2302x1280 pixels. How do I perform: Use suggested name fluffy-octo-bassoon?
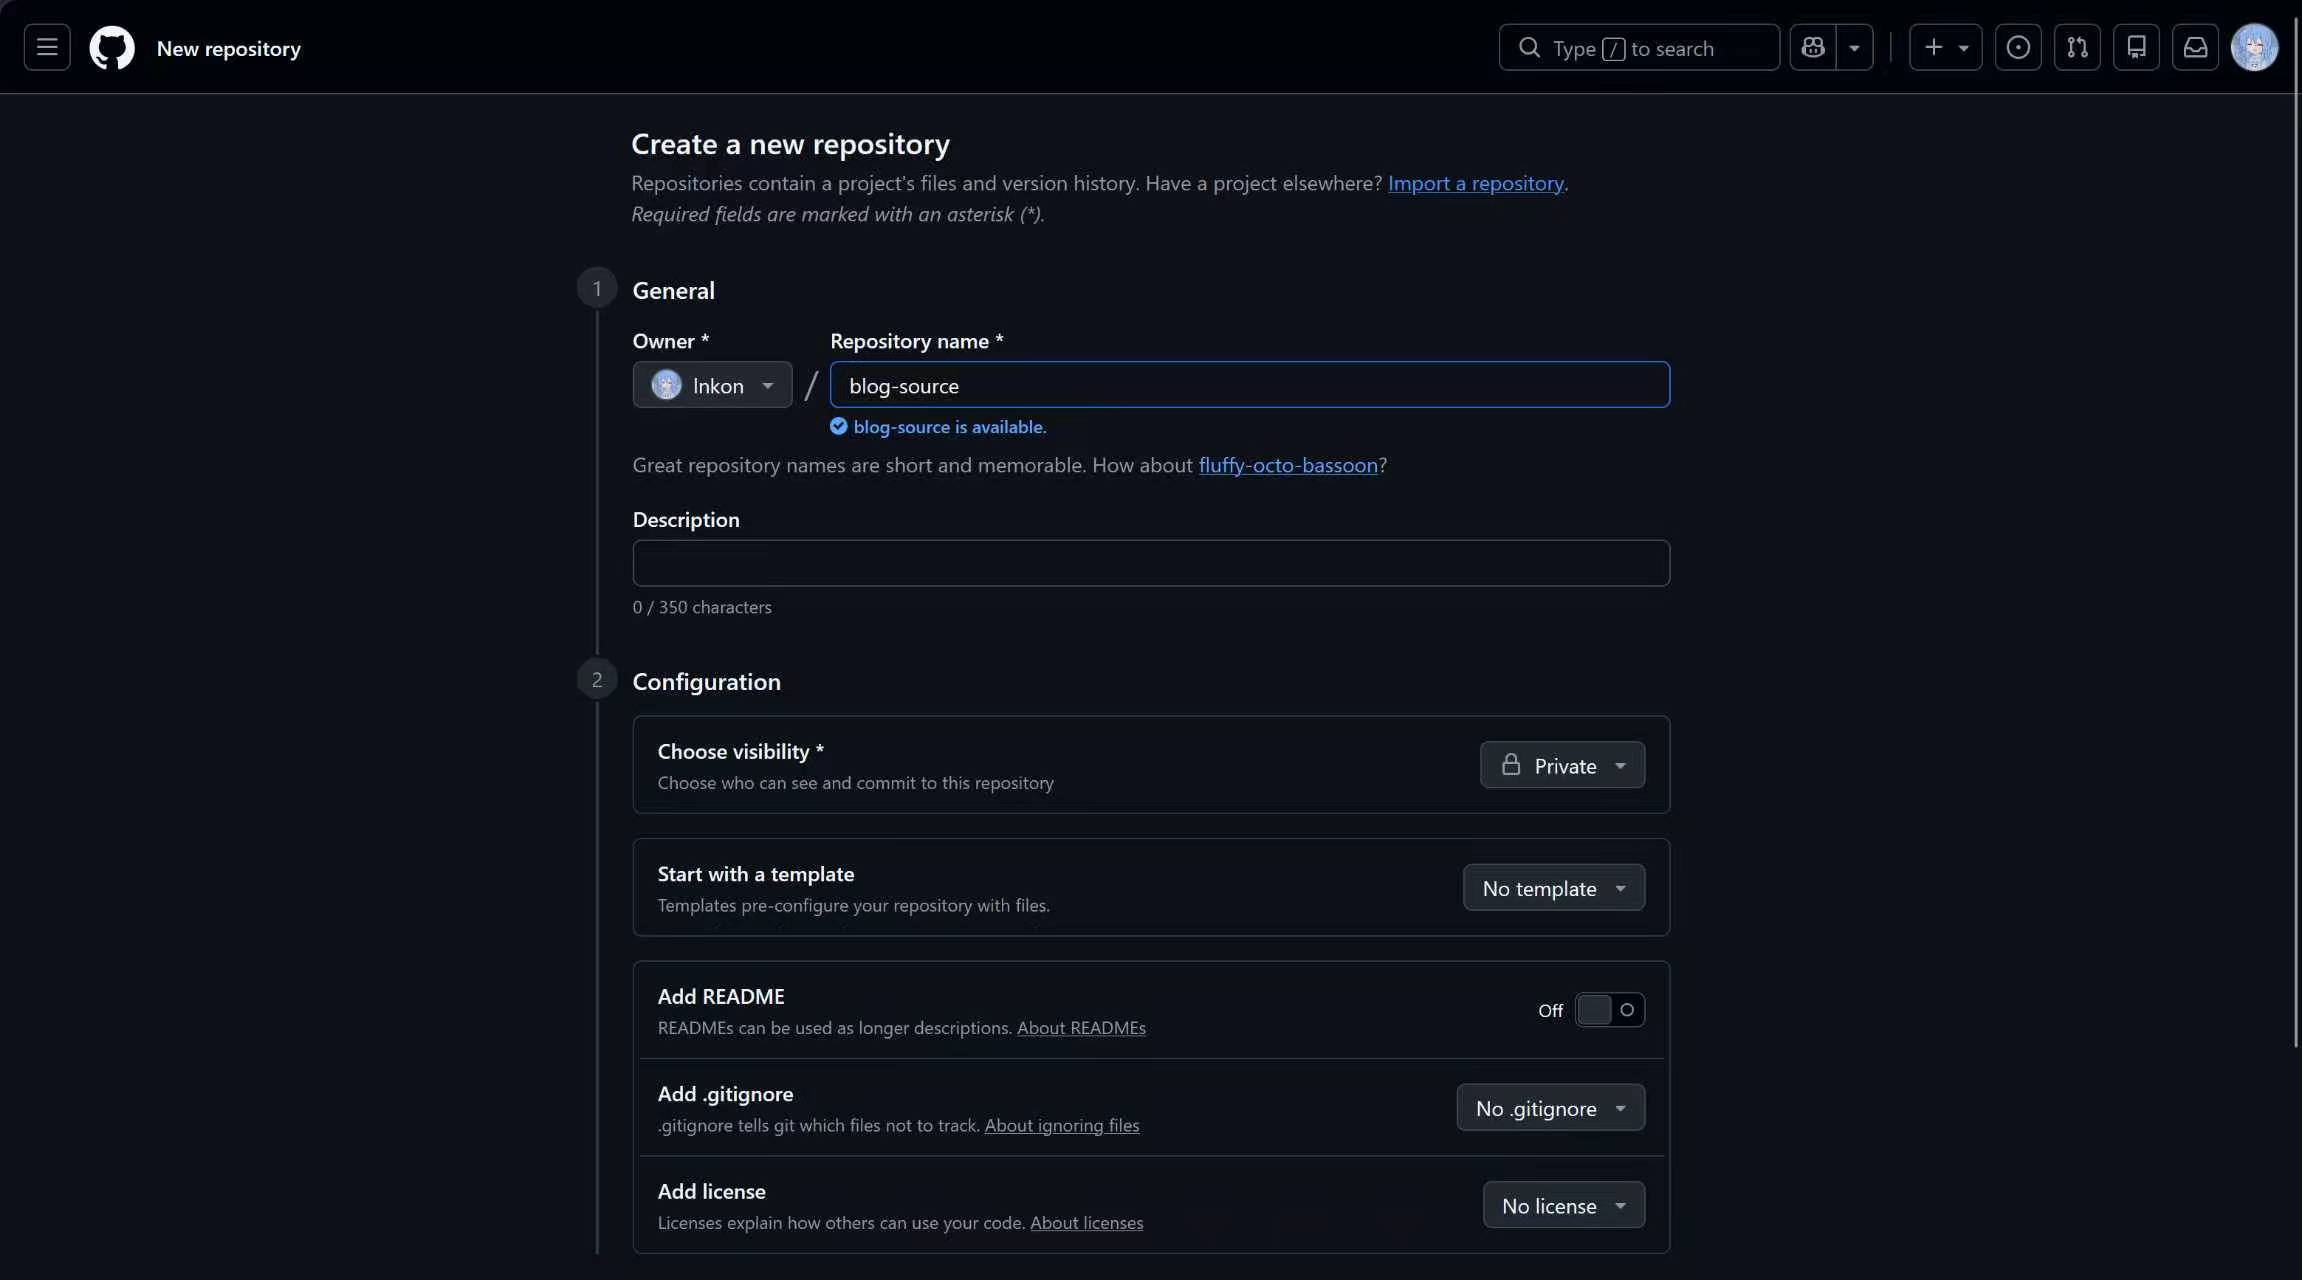1287,465
